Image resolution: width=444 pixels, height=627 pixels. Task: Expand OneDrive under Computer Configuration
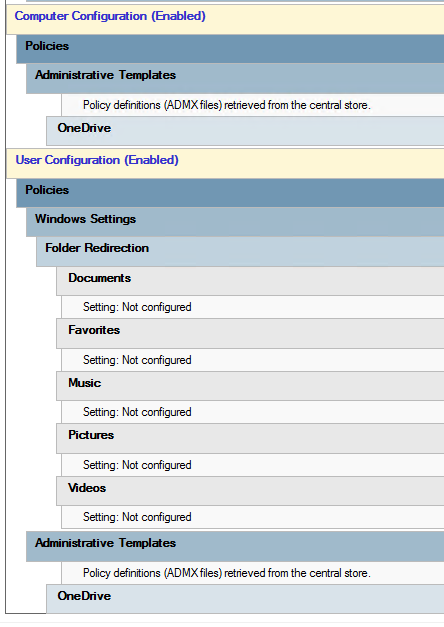[245, 131]
